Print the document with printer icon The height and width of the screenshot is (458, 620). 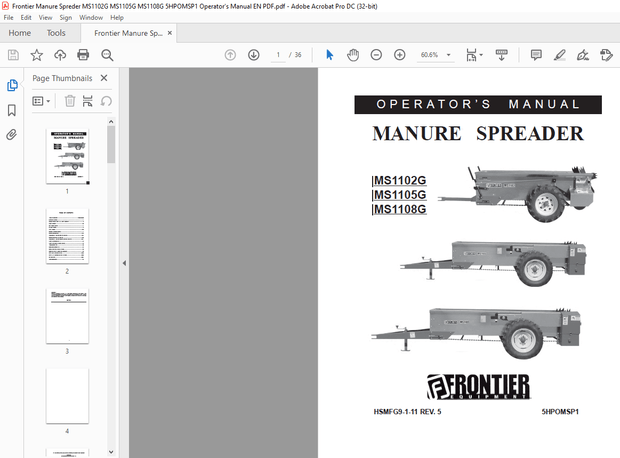(83, 55)
